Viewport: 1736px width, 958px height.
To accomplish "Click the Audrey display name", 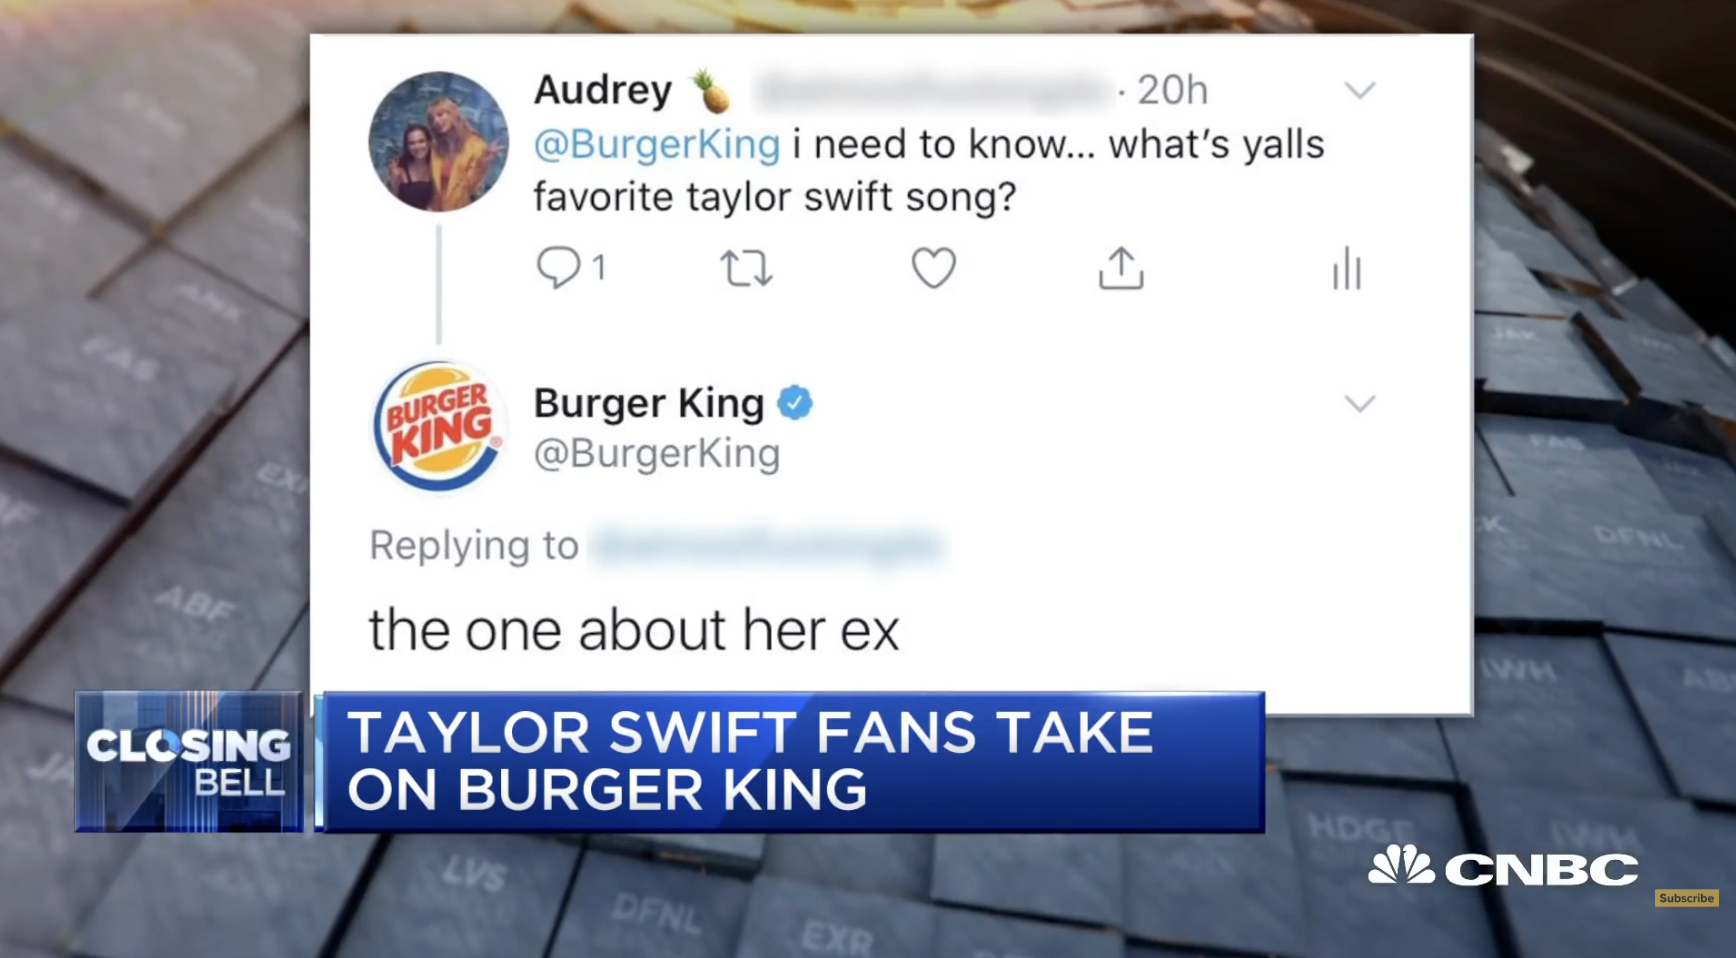I will 603,90.
